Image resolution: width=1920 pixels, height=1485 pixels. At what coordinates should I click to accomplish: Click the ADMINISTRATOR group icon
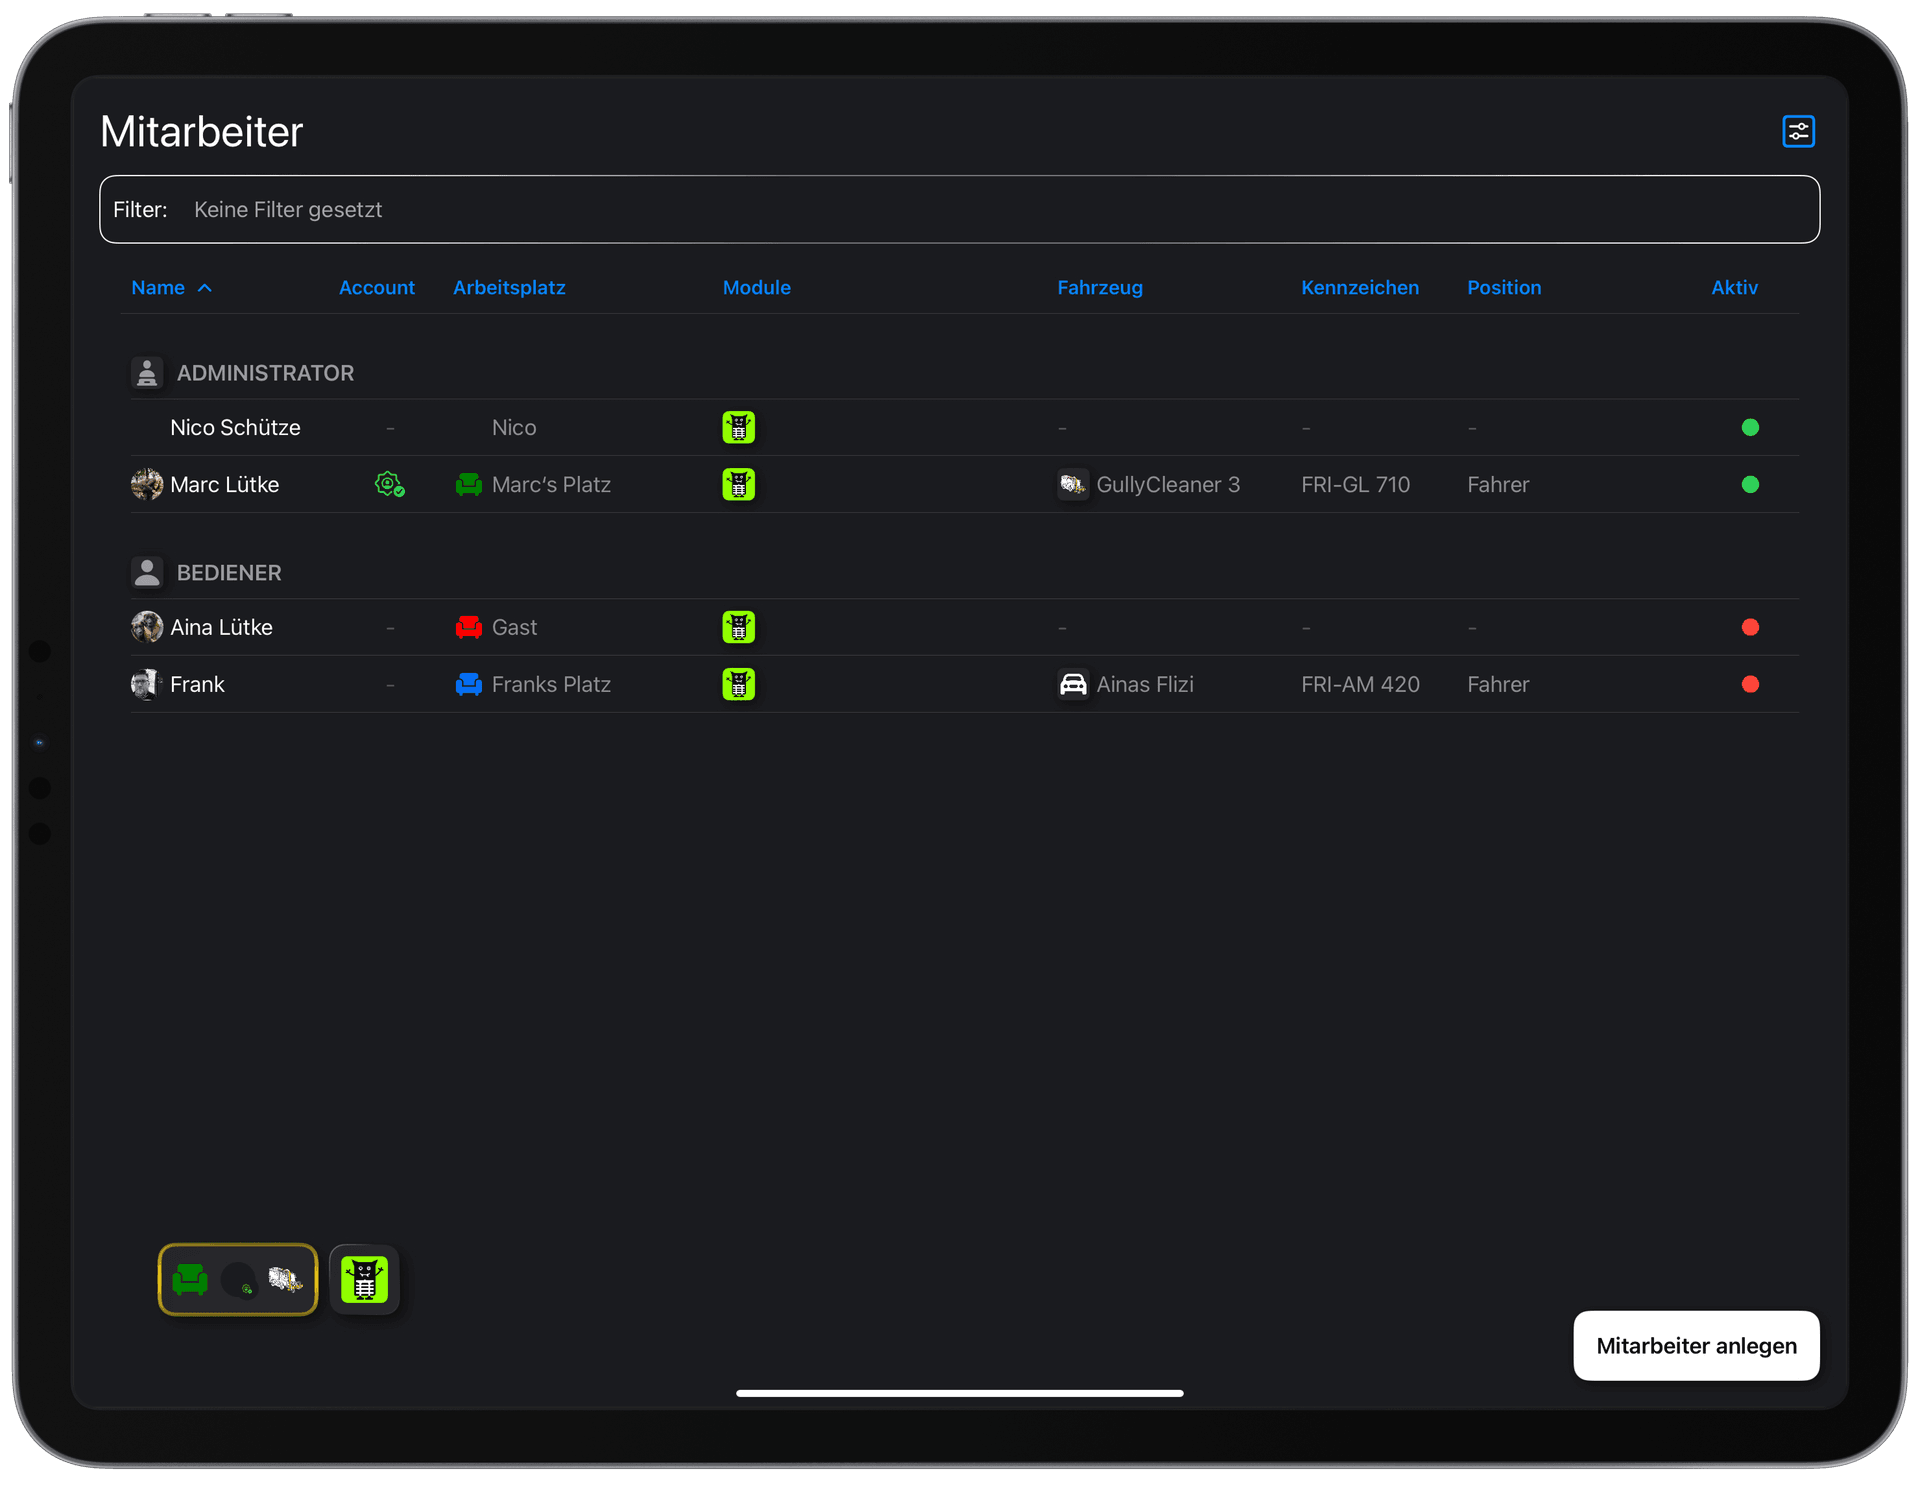147,372
